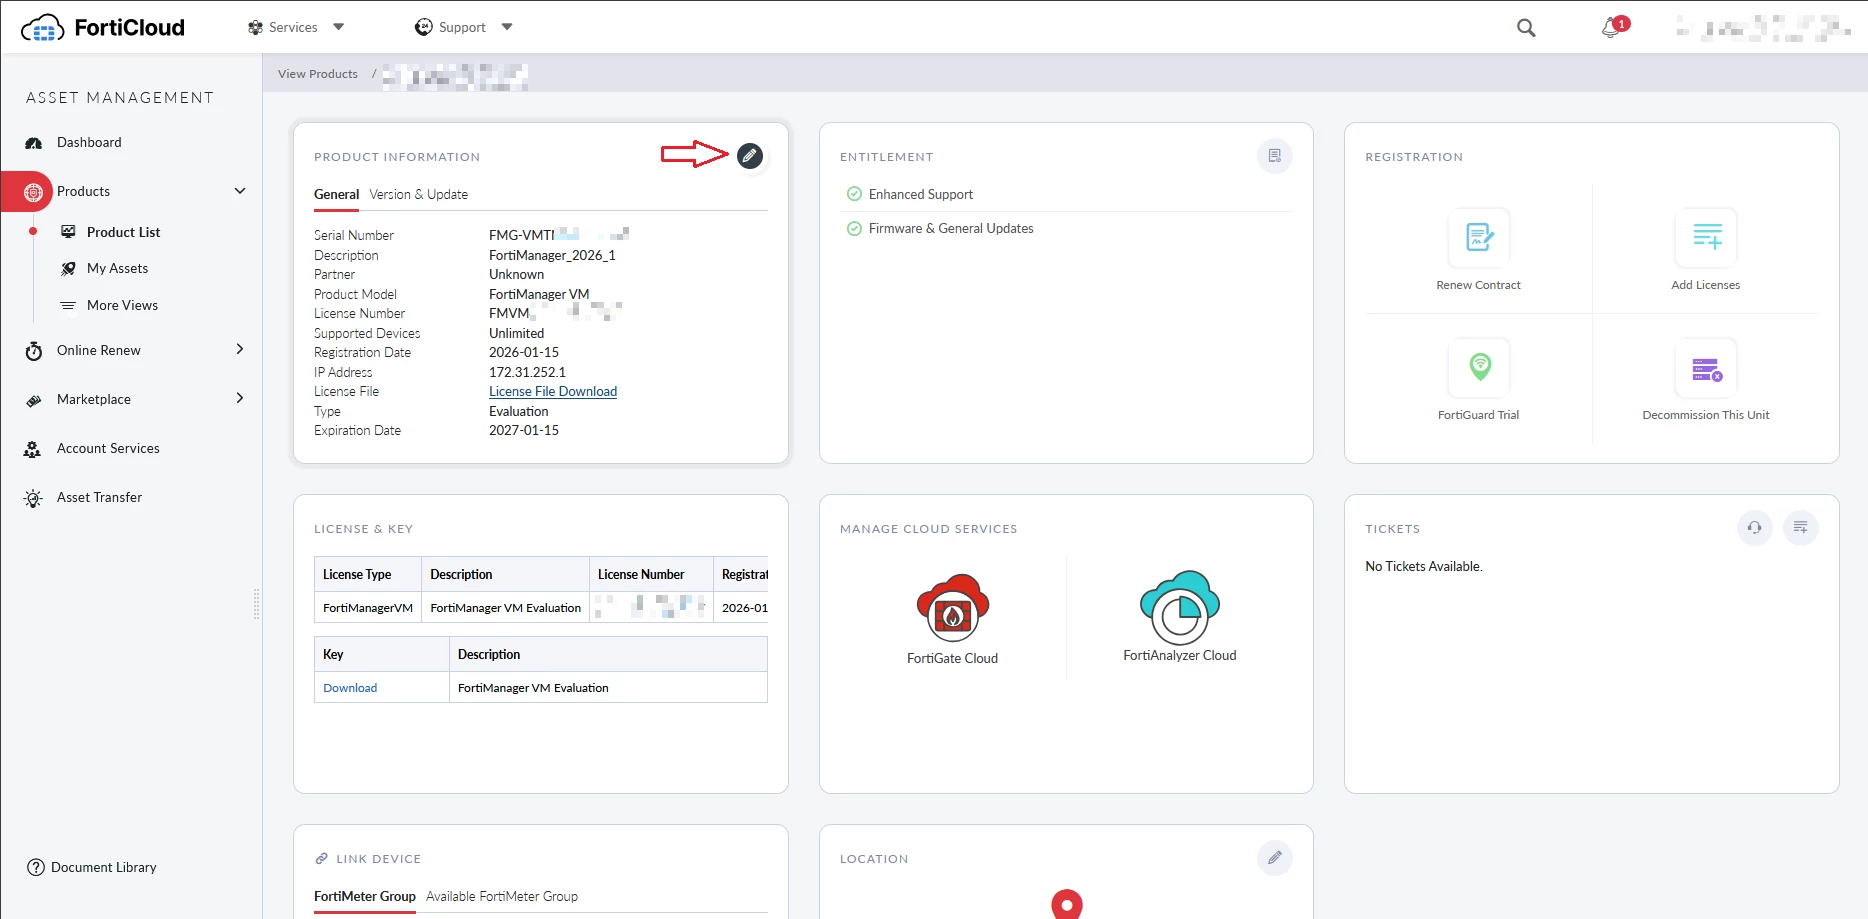Viewport: 1868px width, 919px height.
Task: Click the IP address 172.31.252.1
Action: (527, 372)
